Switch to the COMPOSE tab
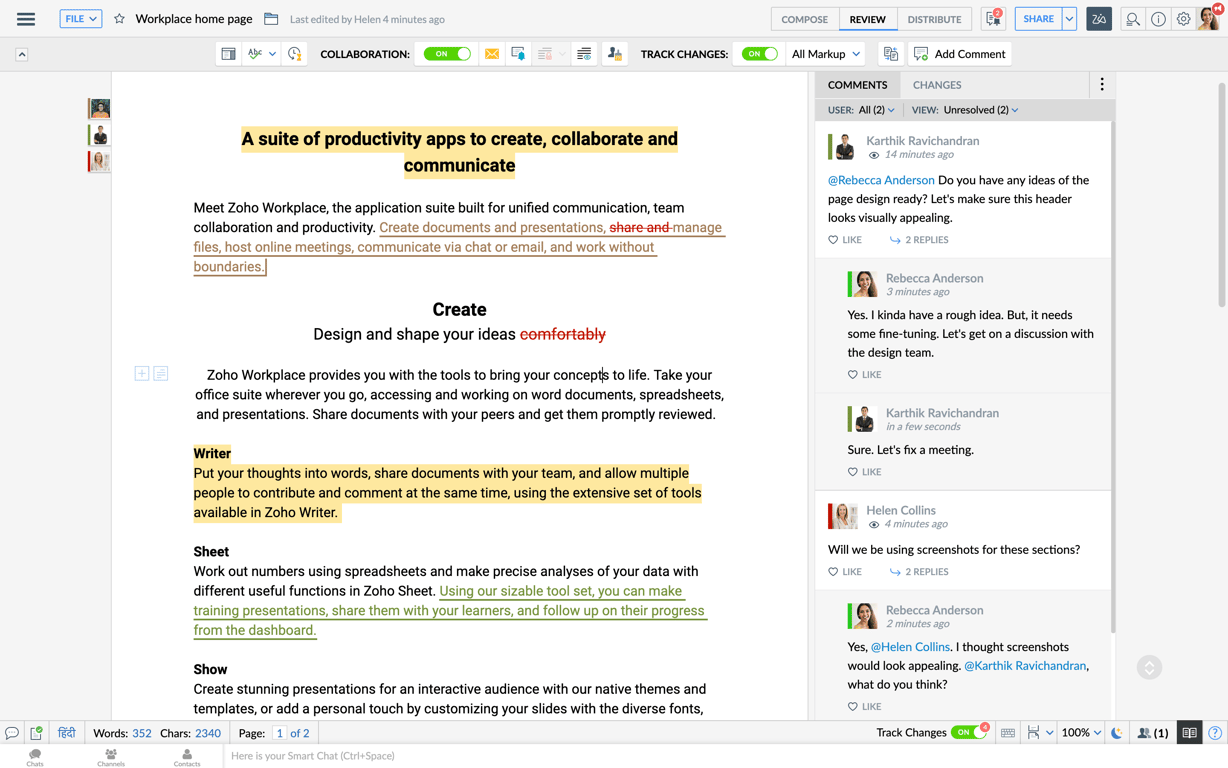1228x768 pixels. [x=805, y=19]
